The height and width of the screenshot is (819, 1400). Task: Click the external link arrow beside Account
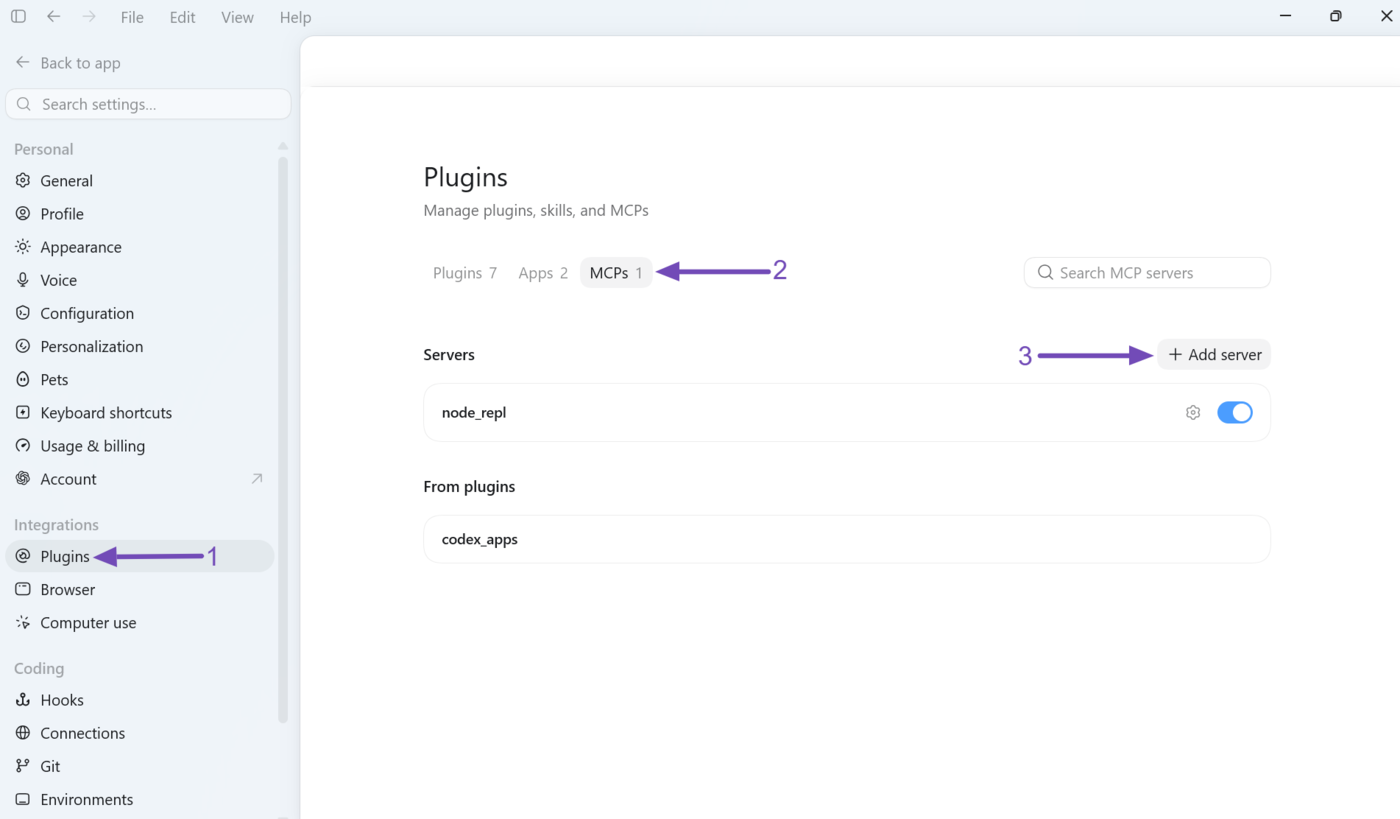pyautogui.click(x=257, y=479)
